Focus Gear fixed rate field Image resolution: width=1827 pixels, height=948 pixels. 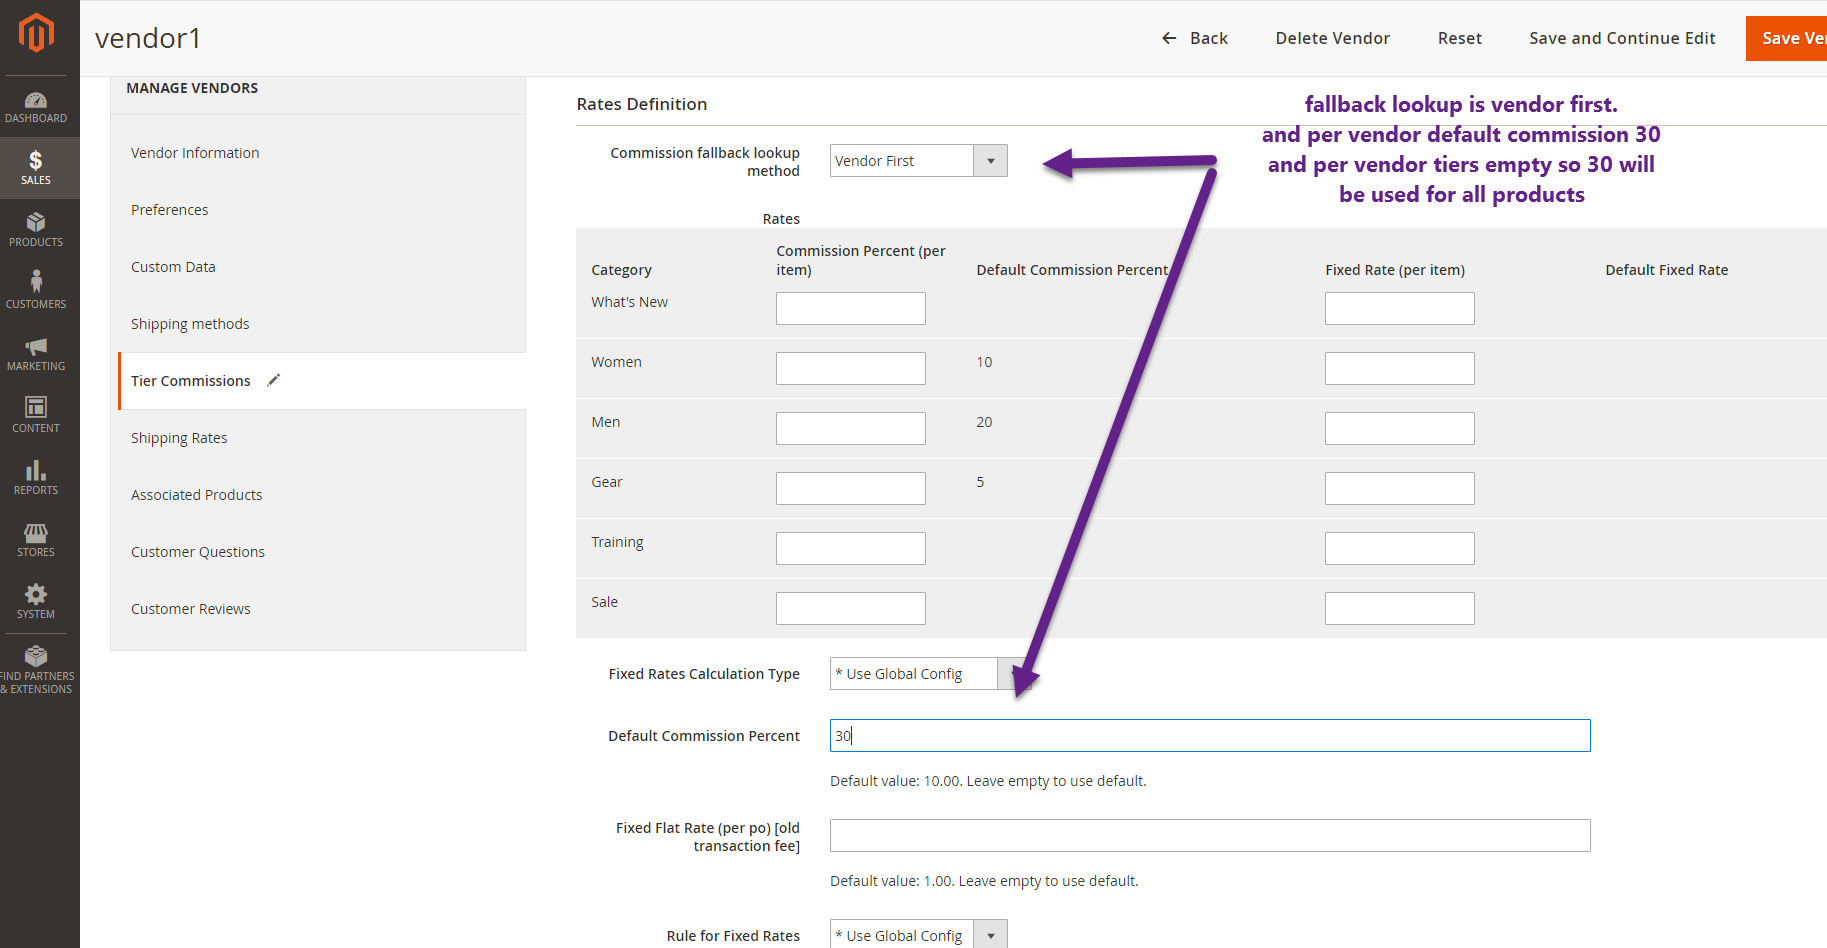point(1400,488)
